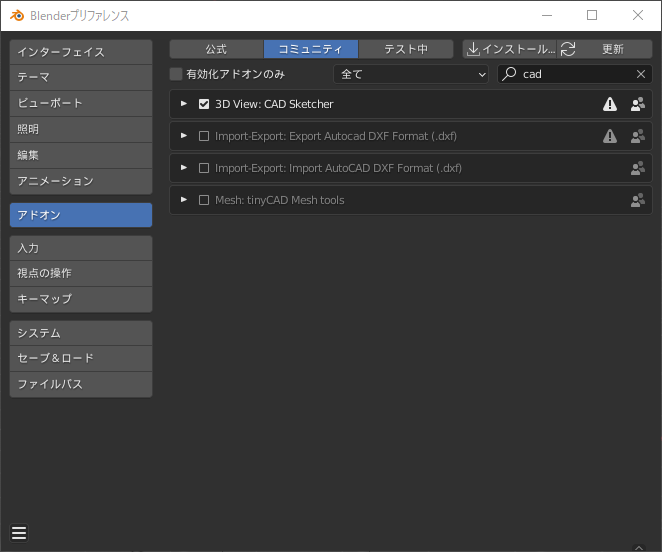Minimize the Blender preferences window
This screenshot has height=552, width=662.
pyautogui.click(x=547, y=16)
